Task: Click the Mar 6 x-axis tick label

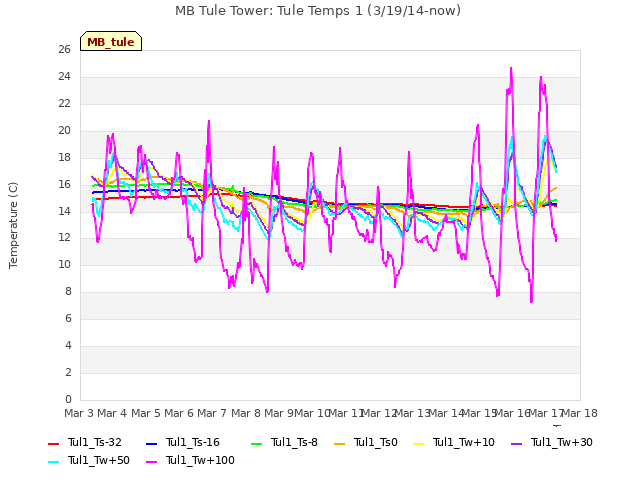Action: pos(179,413)
